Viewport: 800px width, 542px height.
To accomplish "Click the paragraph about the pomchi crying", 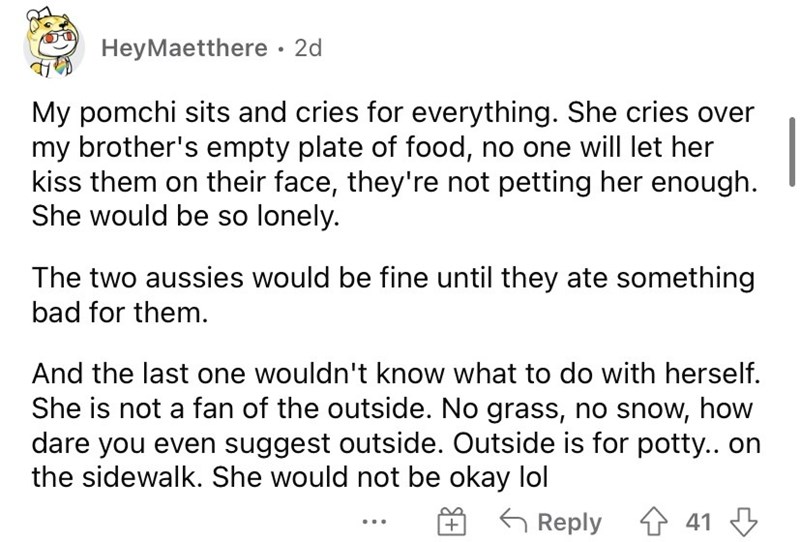I will [394, 164].
